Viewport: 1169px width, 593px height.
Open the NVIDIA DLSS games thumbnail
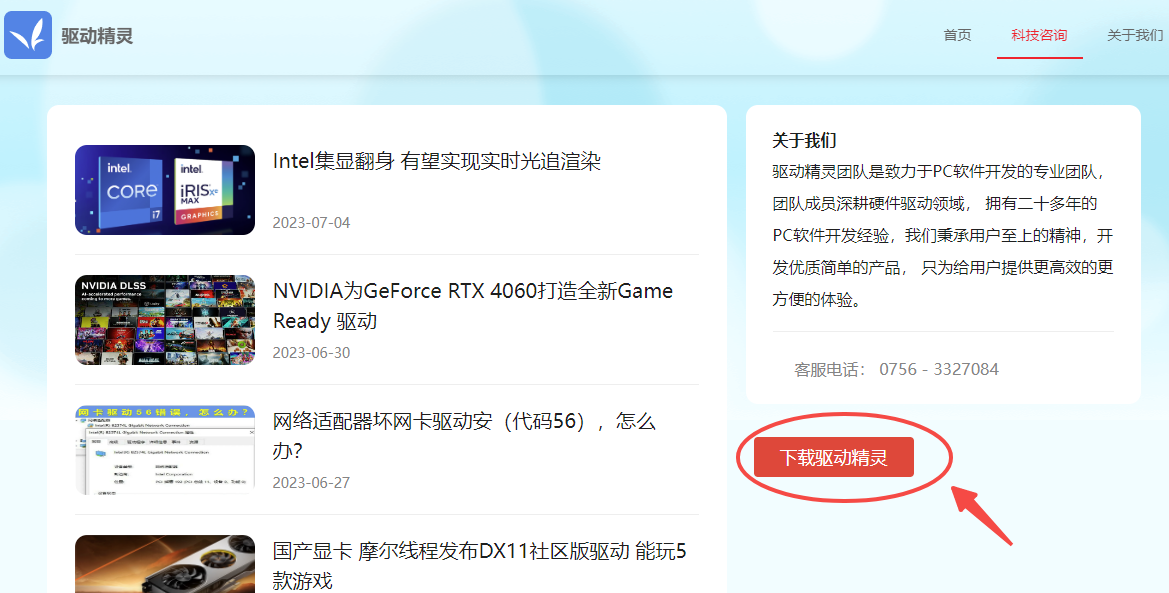click(165, 320)
